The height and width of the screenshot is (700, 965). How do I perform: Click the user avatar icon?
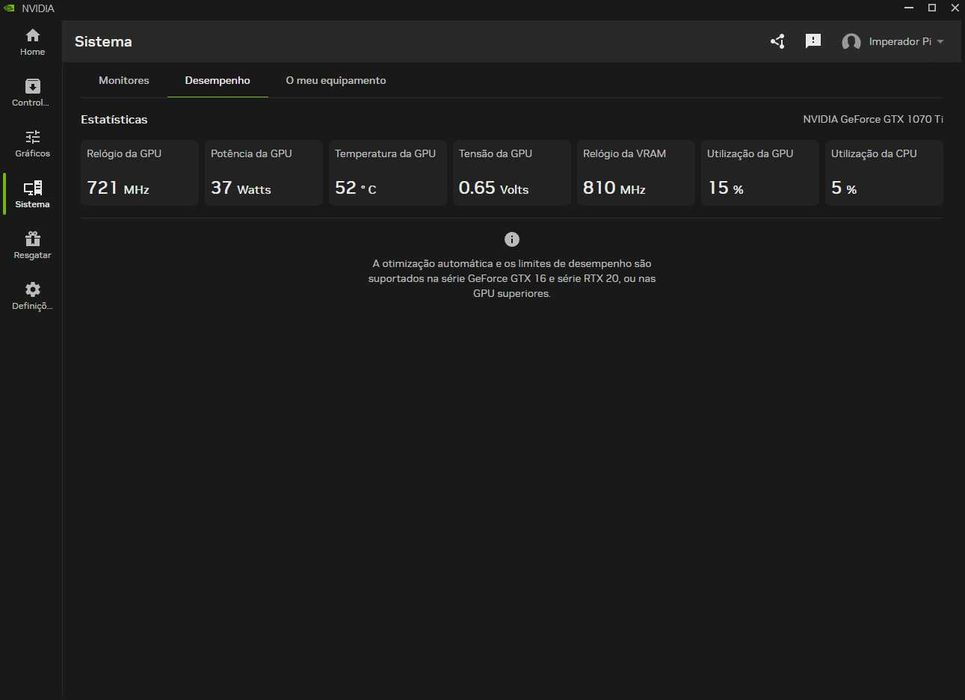coord(851,42)
